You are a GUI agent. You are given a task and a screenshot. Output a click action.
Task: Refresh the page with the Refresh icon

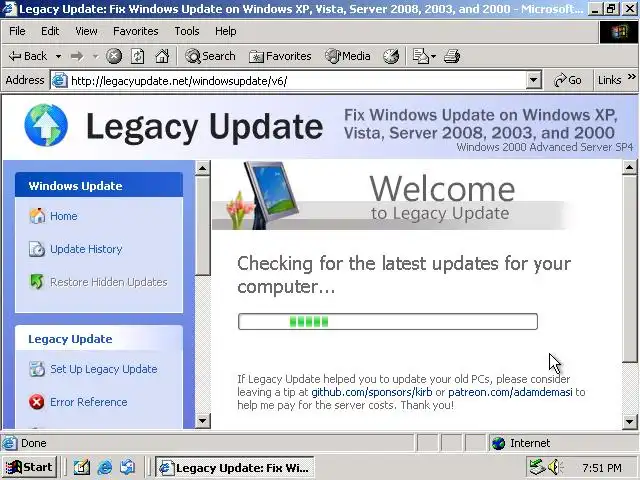coord(138,56)
